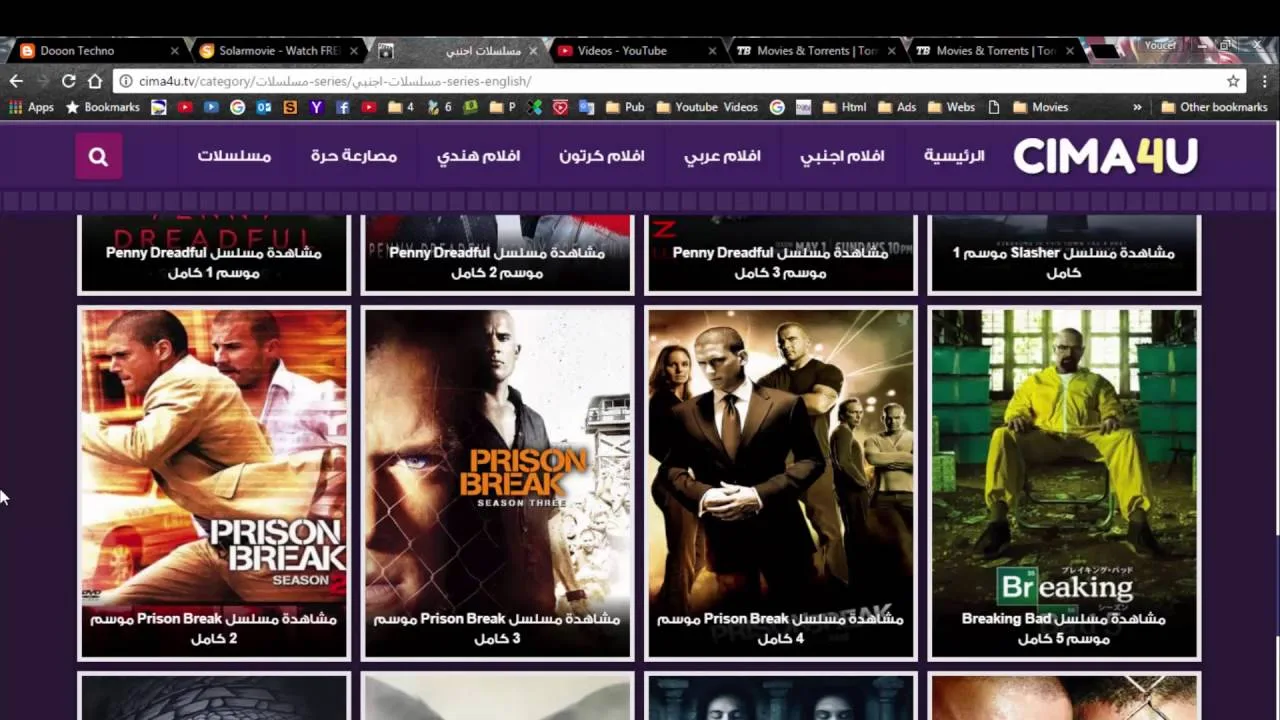Open Penny Dreadful موسم 2 title link

coord(497,262)
